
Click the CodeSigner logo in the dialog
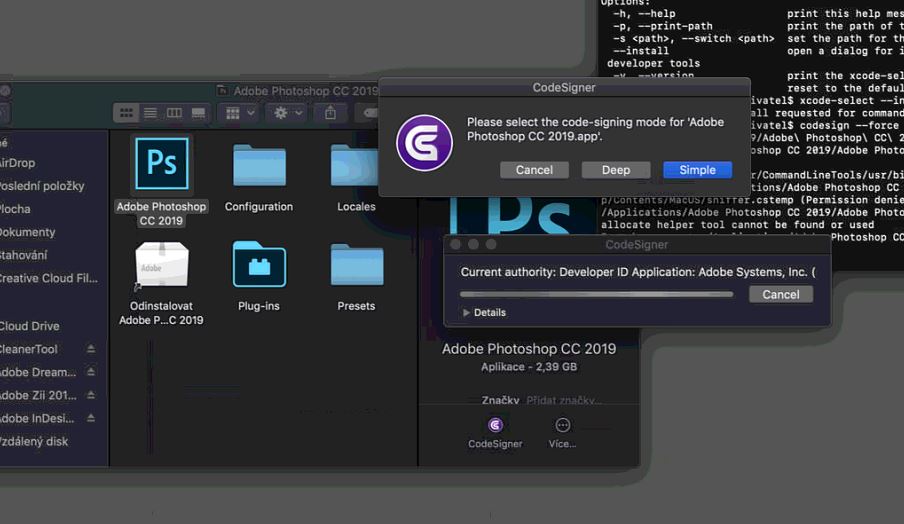pos(424,143)
